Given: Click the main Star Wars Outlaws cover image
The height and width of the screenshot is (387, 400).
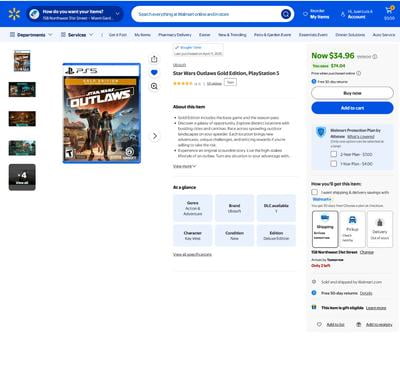Looking at the screenshot, I should point(102,113).
